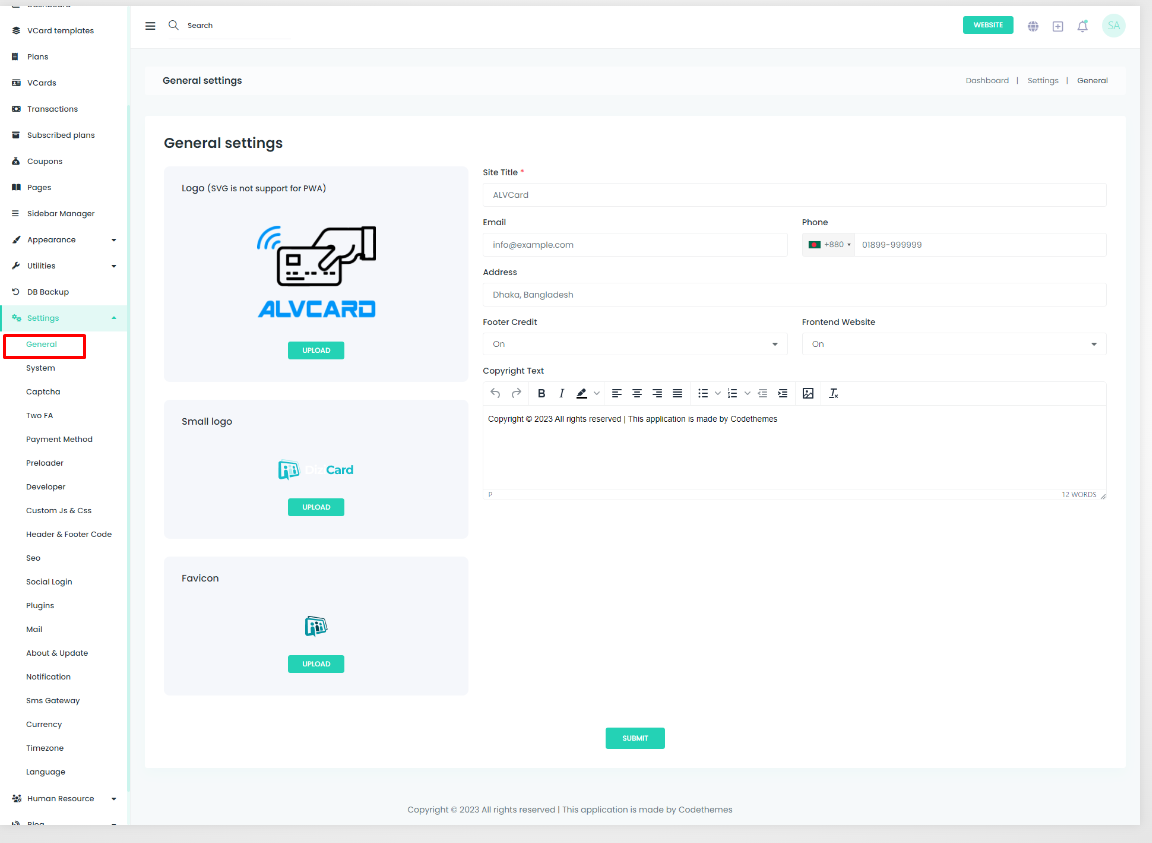Click the hamburger menu icon

coord(150,26)
